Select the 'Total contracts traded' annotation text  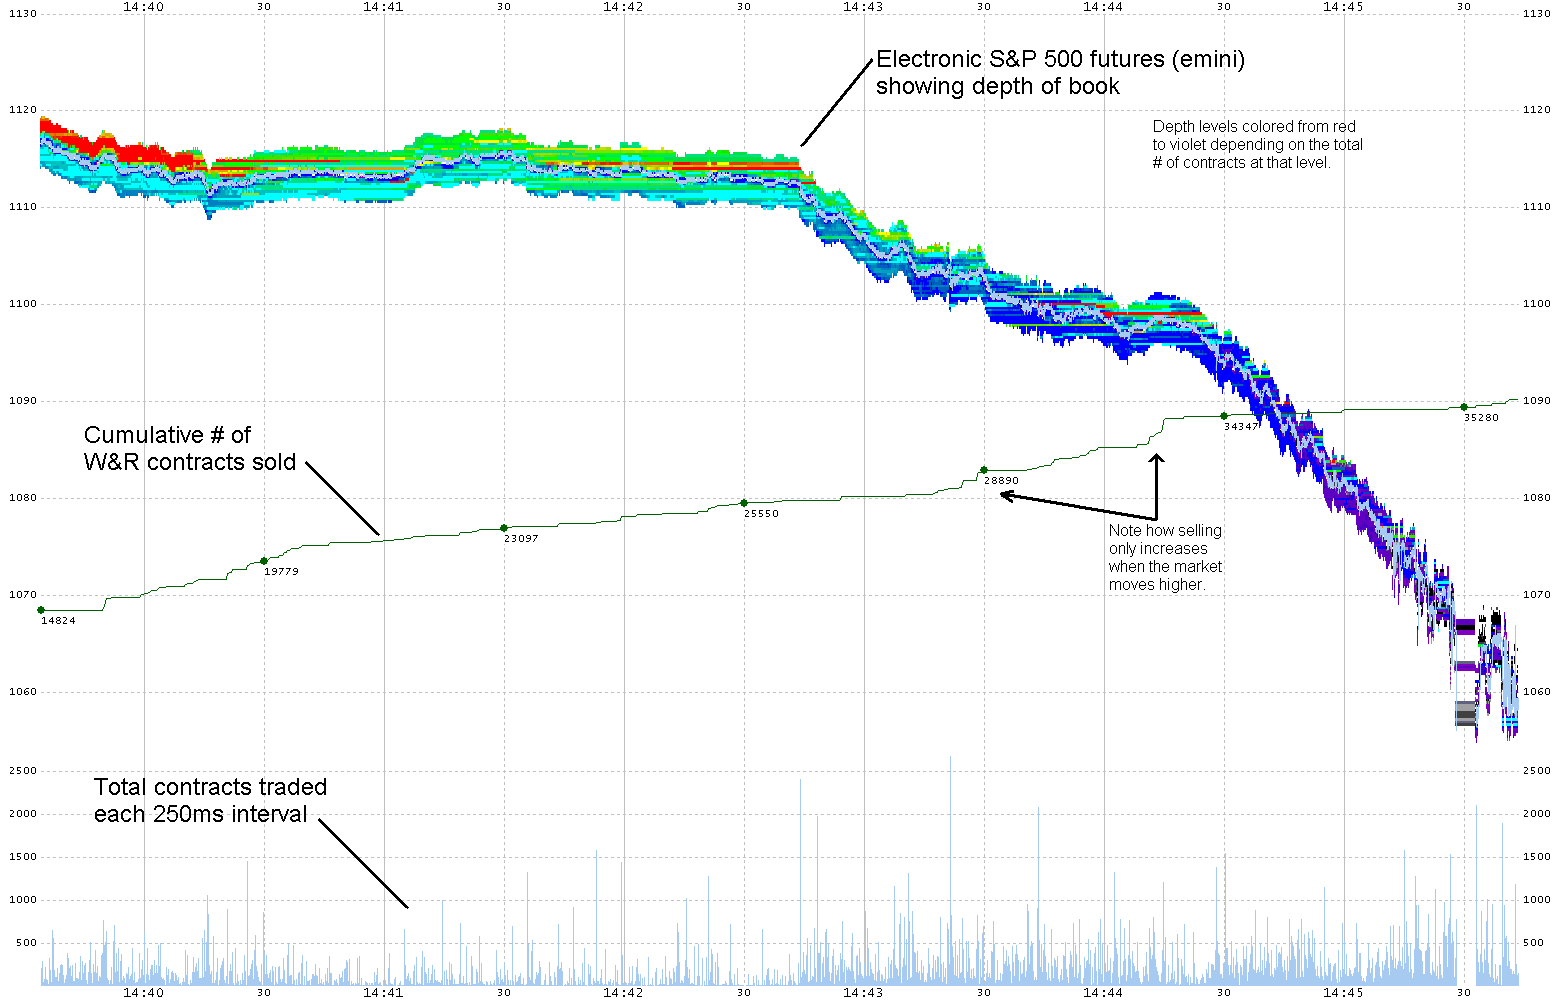pyautogui.click(x=210, y=801)
